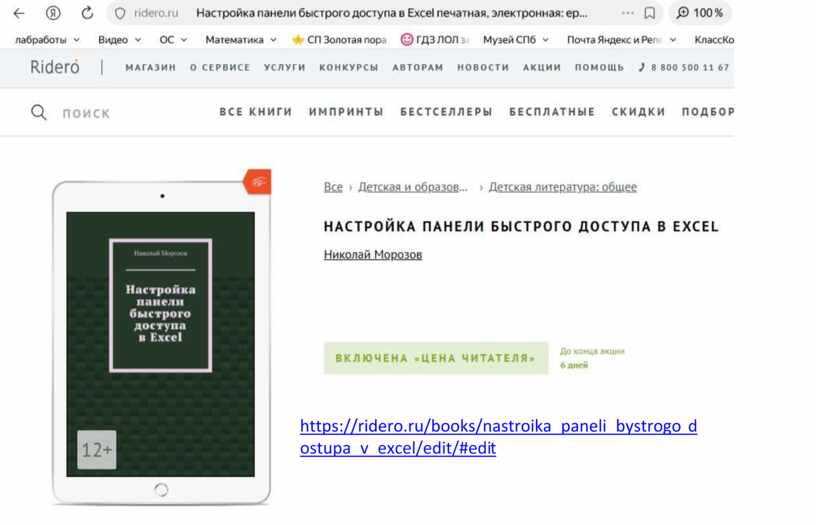Click the browser back arrow
The width and height of the screenshot is (816, 525).
18,13
